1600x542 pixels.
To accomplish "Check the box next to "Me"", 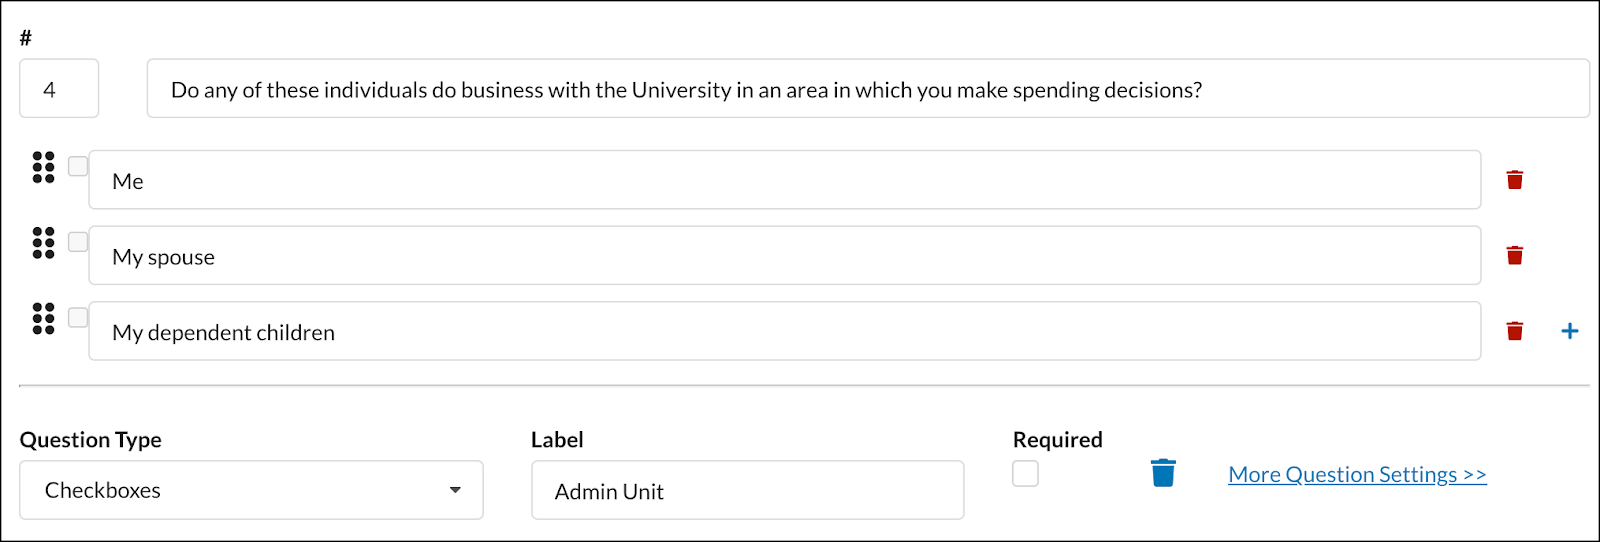I will click(x=78, y=166).
